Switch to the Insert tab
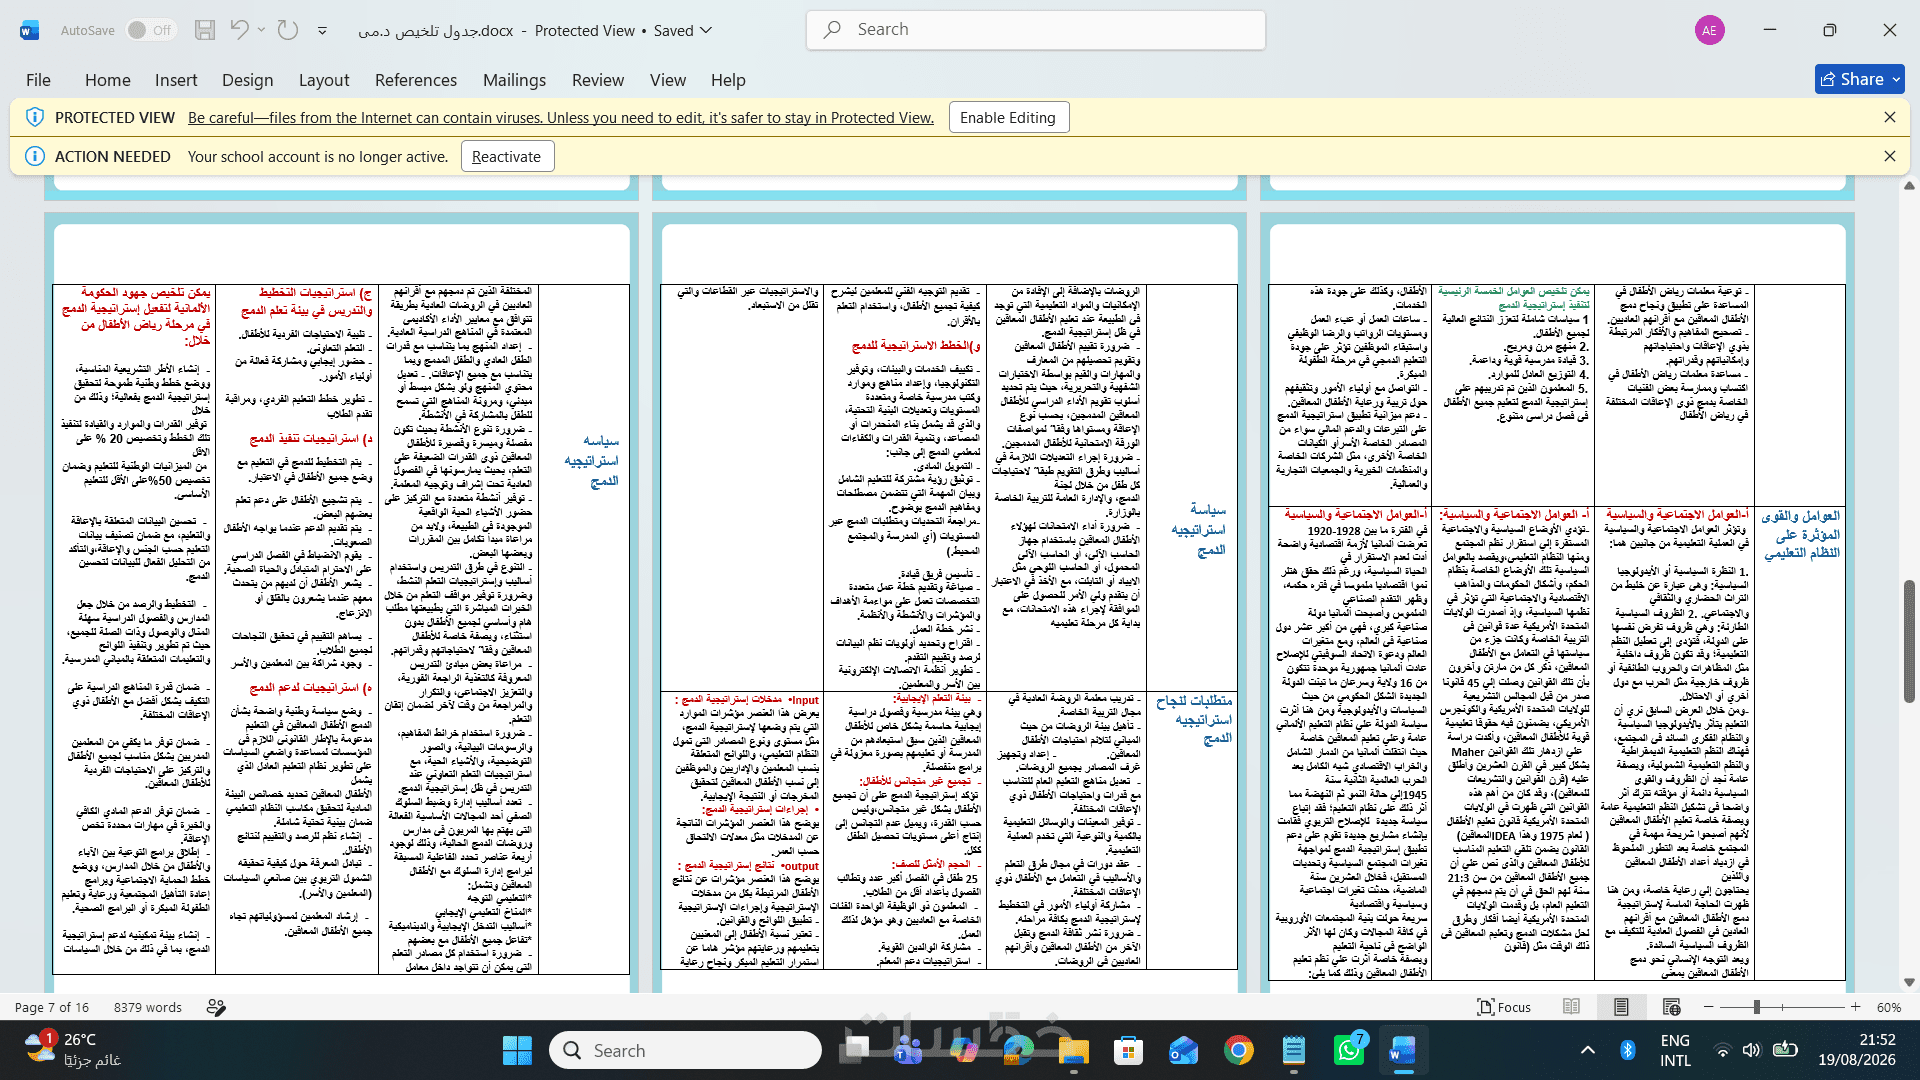This screenshot has height=1080, width=1920. pyautogui.click(x=176, y=80)
